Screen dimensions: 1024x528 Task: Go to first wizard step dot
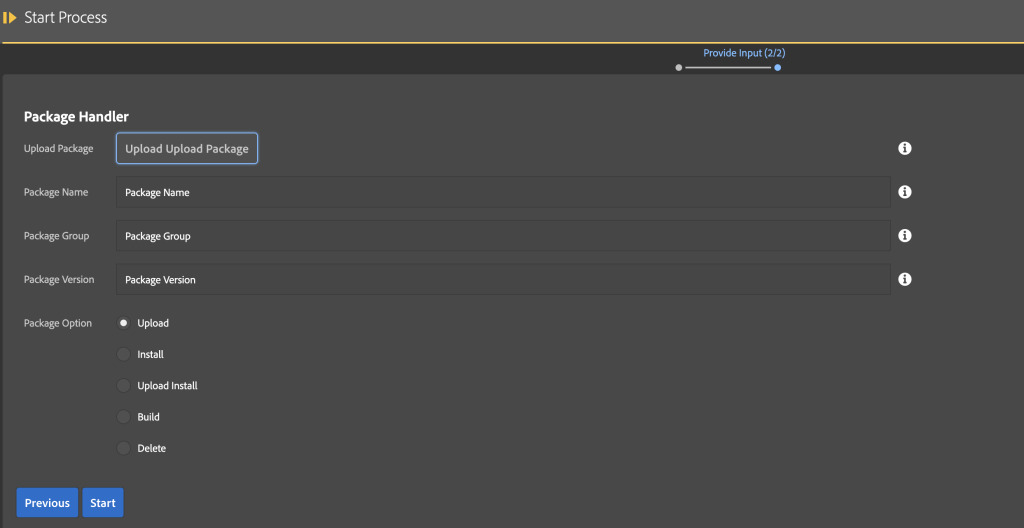[679, 68]
